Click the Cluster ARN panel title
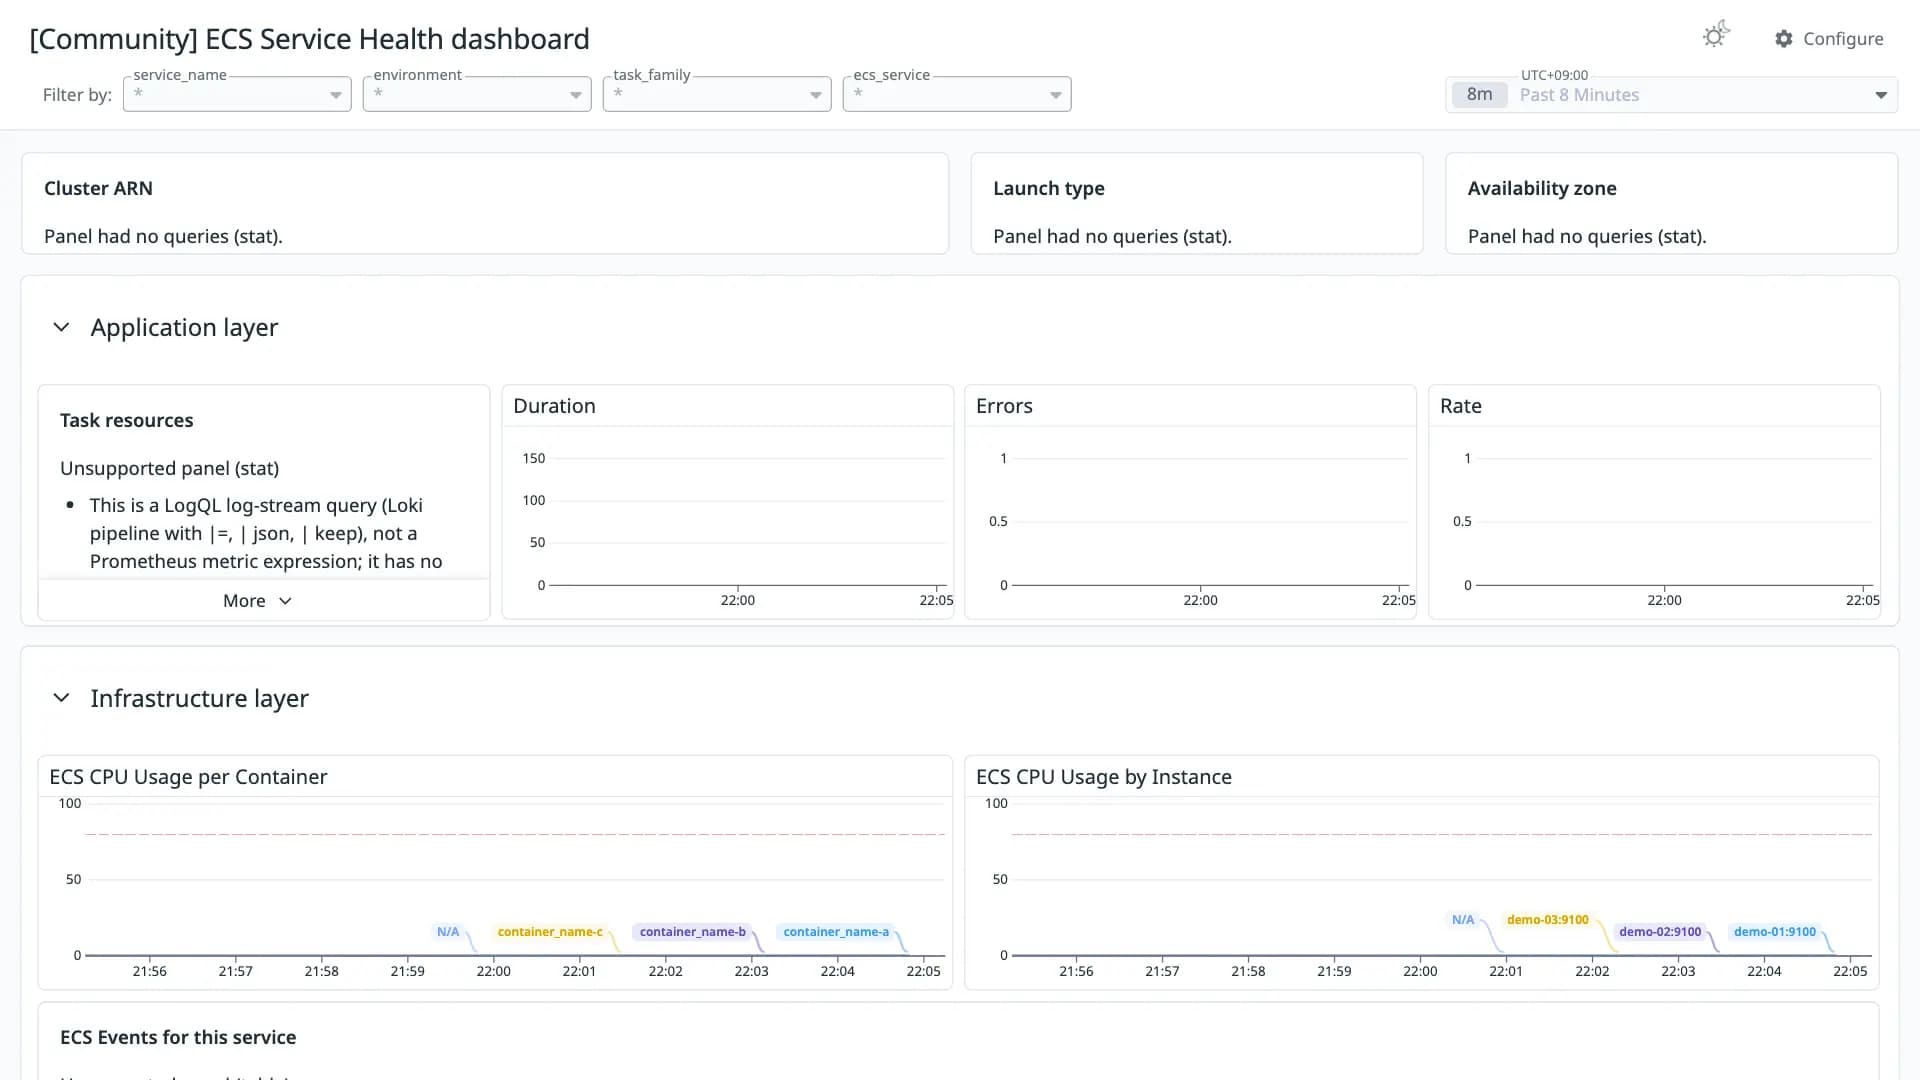1920x1080 pixels. coord(98,188)
